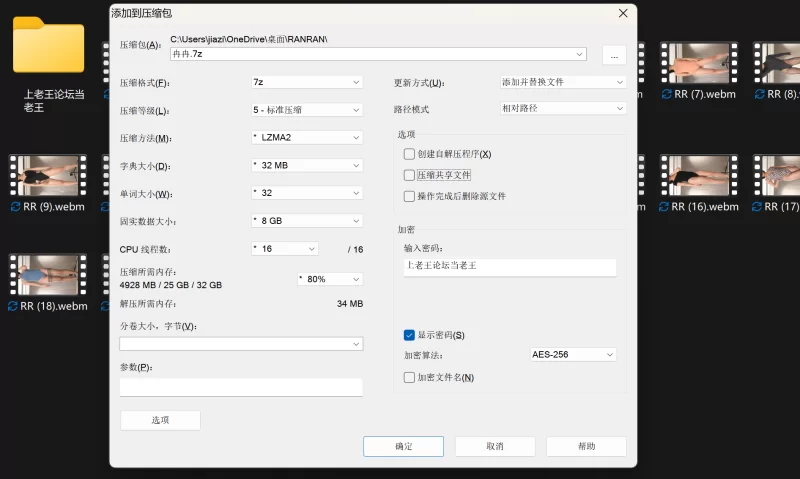Open the 压缩方法 LZMA2 dropdown
This screenshot has height=479, width=800.
[x=307, y=137]
